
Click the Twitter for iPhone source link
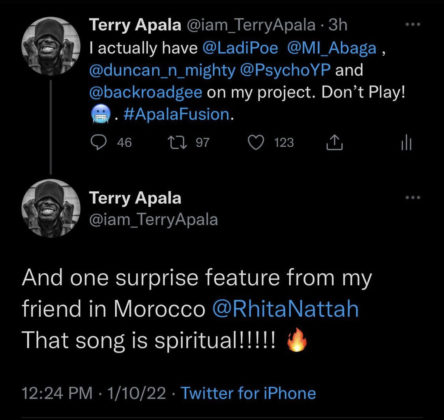(248, 393)
